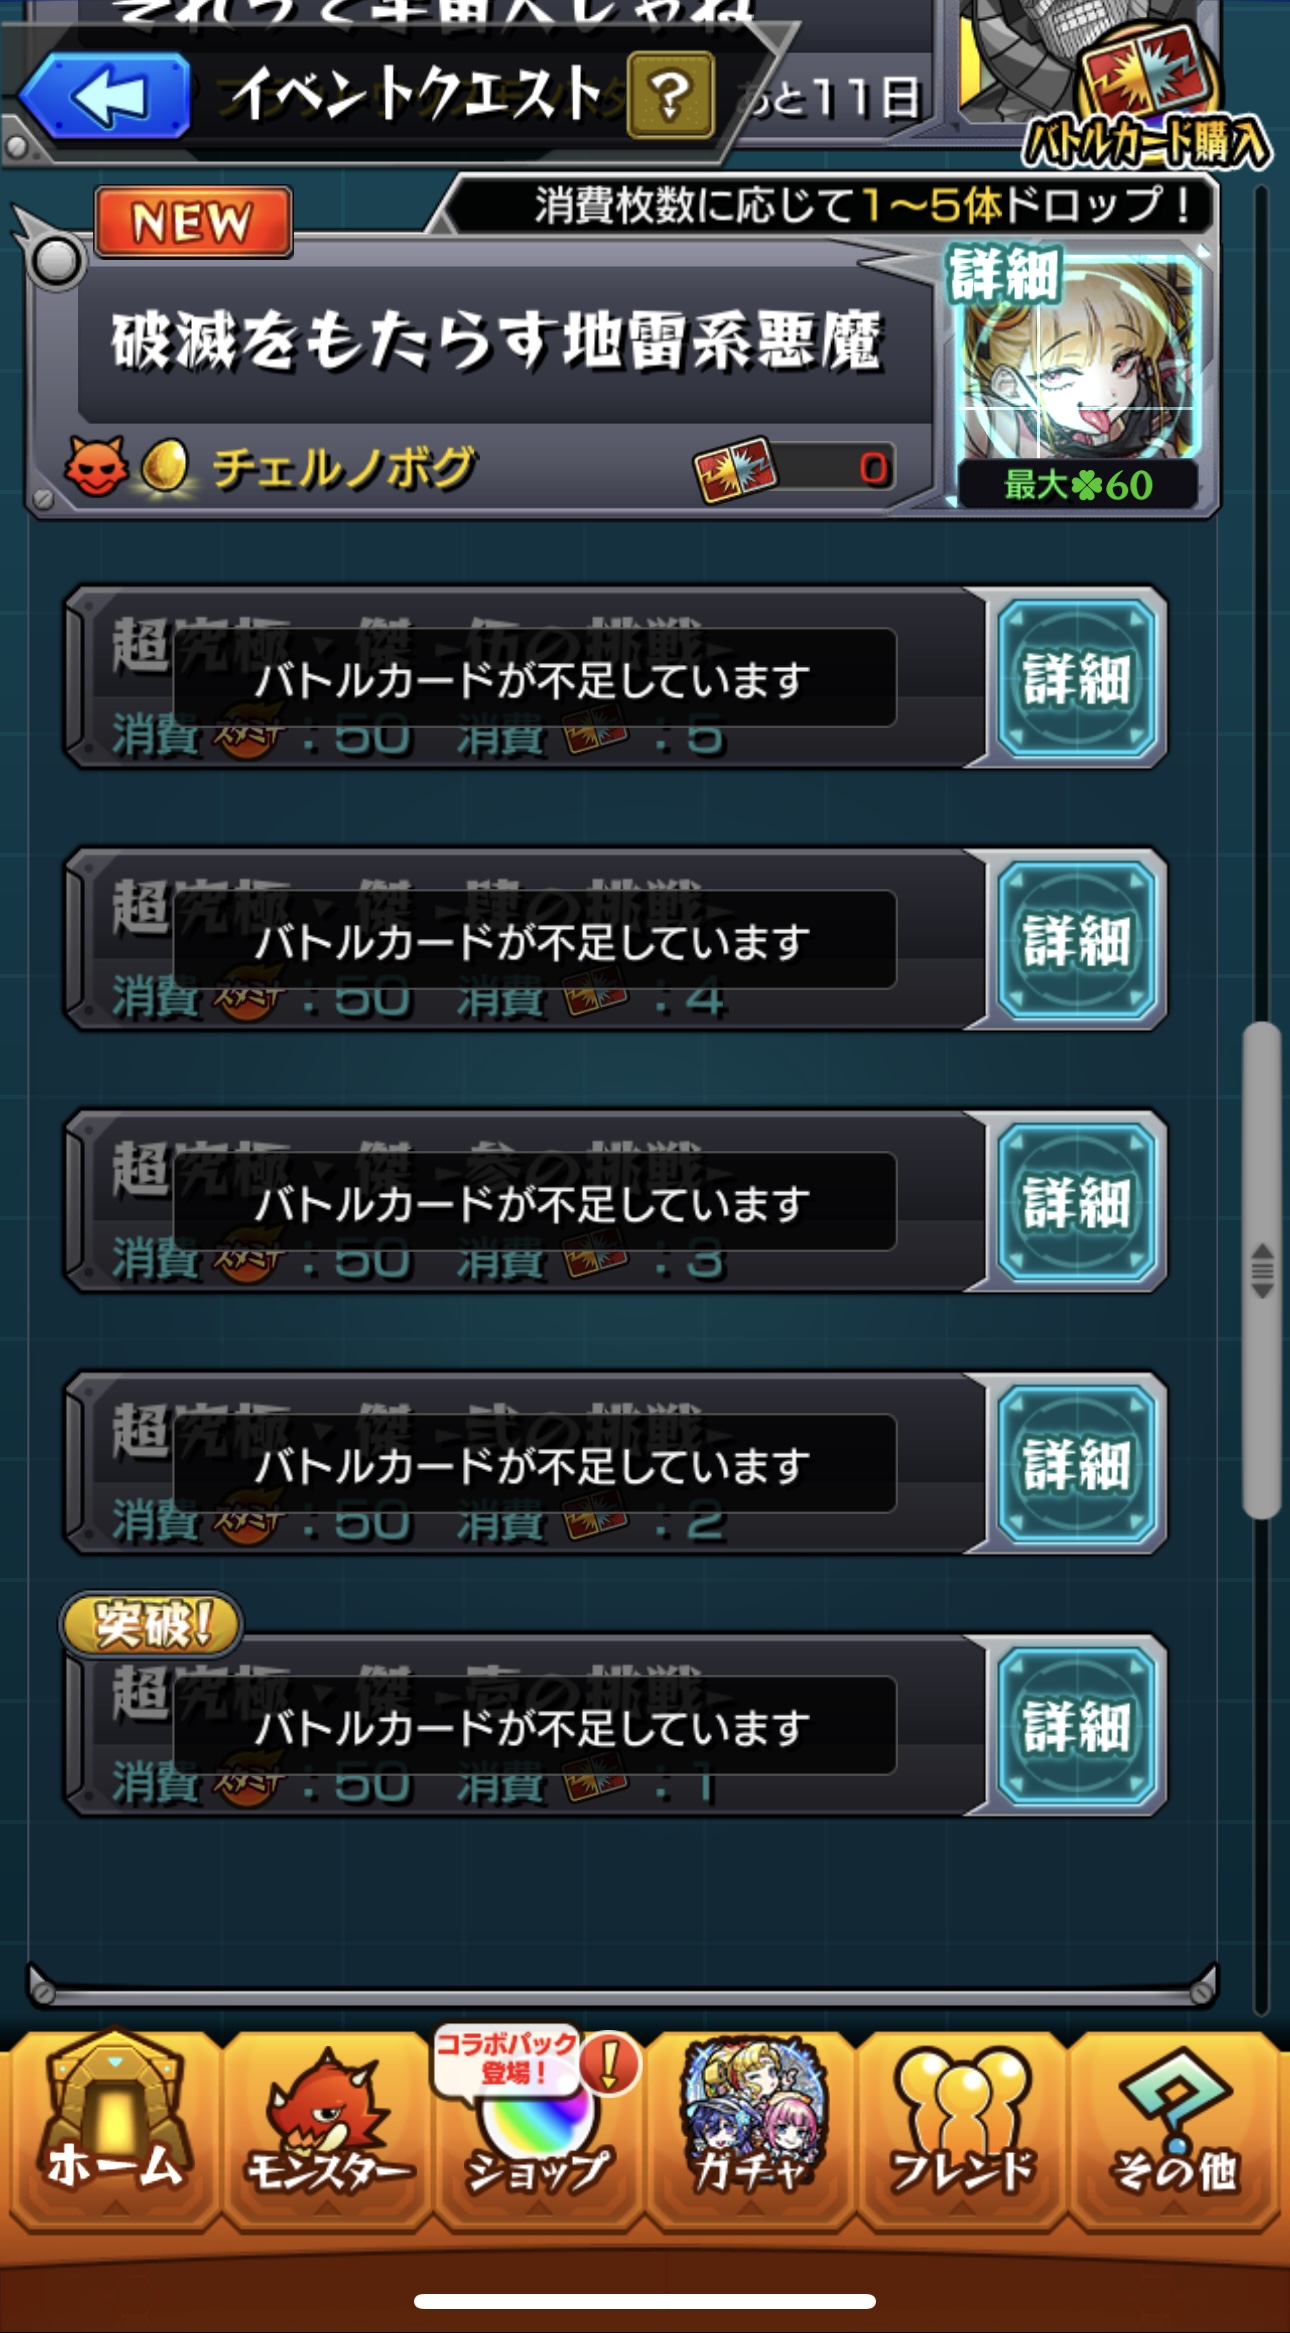Open the yellow question mark help icon
Screen dimensions: 1290x2333
tap(670, 95)
